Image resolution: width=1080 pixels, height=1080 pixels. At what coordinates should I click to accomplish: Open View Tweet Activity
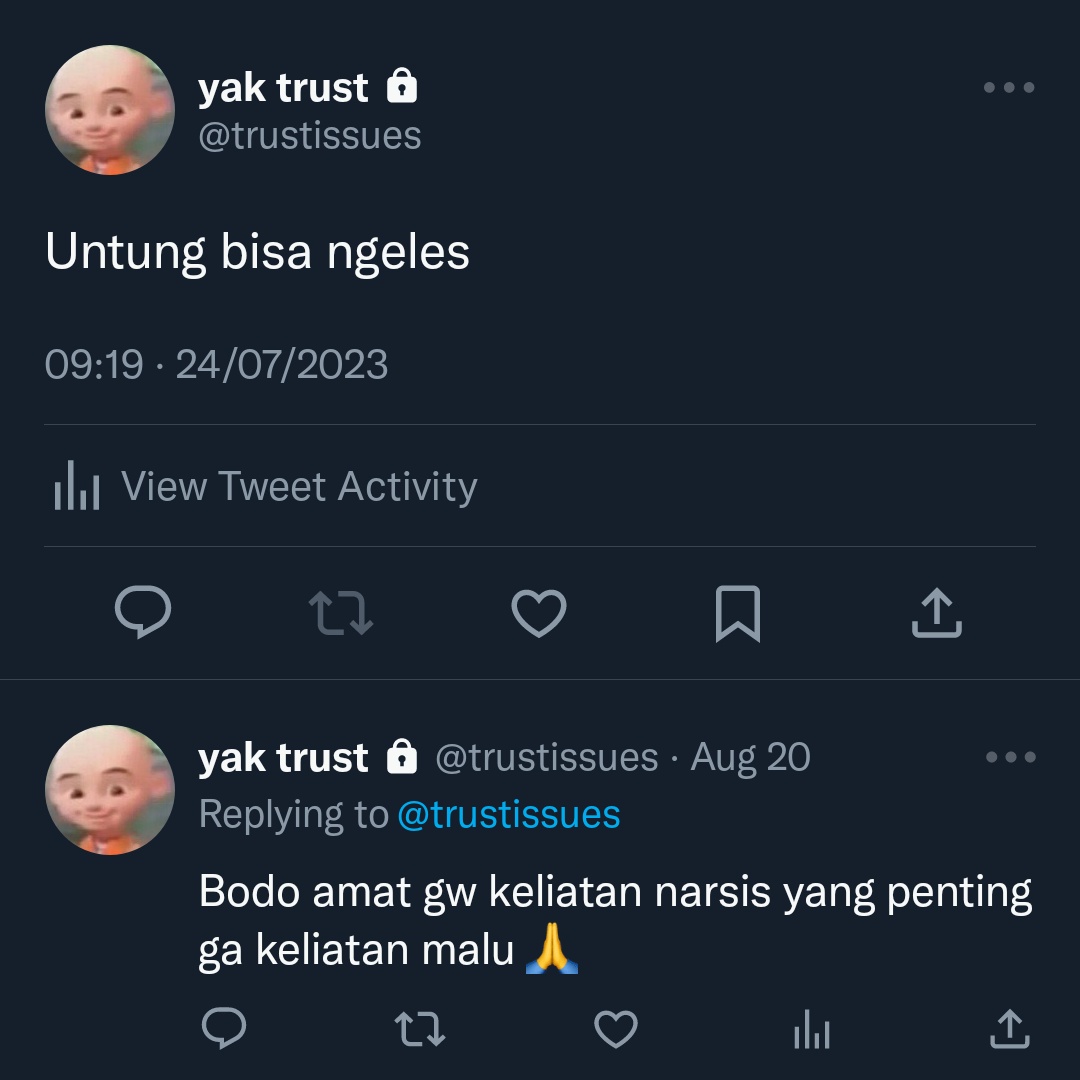(x=265, y=486)
